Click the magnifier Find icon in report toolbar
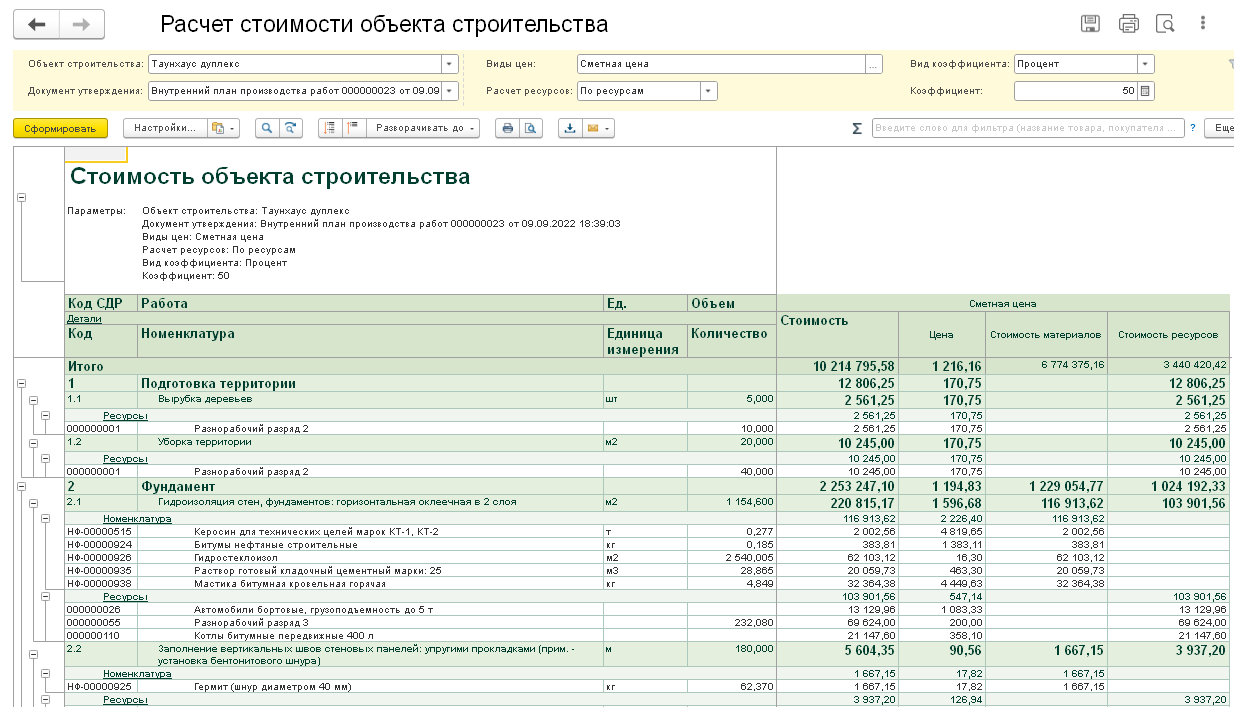Viewport: 1234px width, 707px height. [267, 128]
